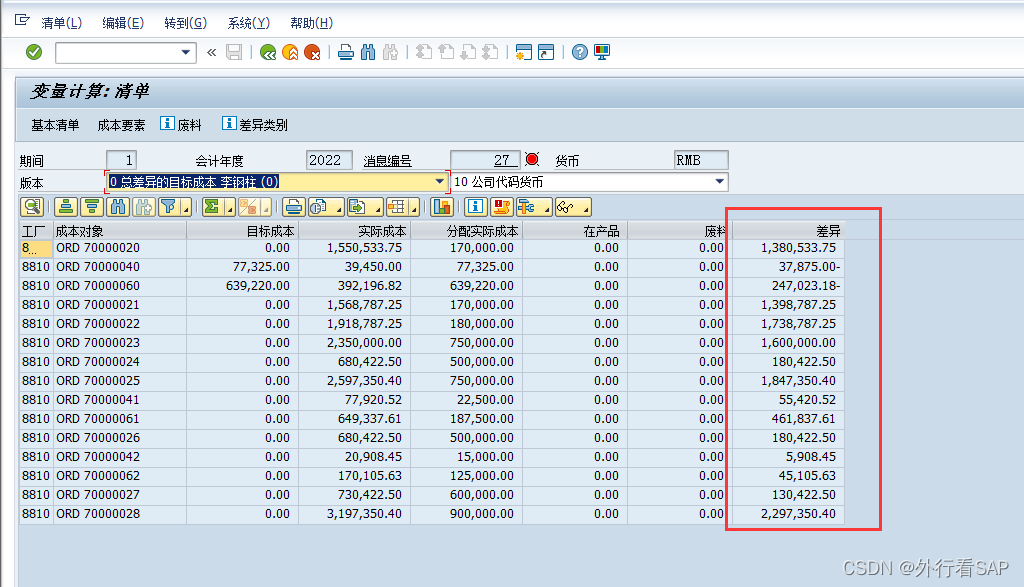1024x587 pixels.
Task: Click the glasses display icon in ALV toolbar
Action: click(566, 207)
